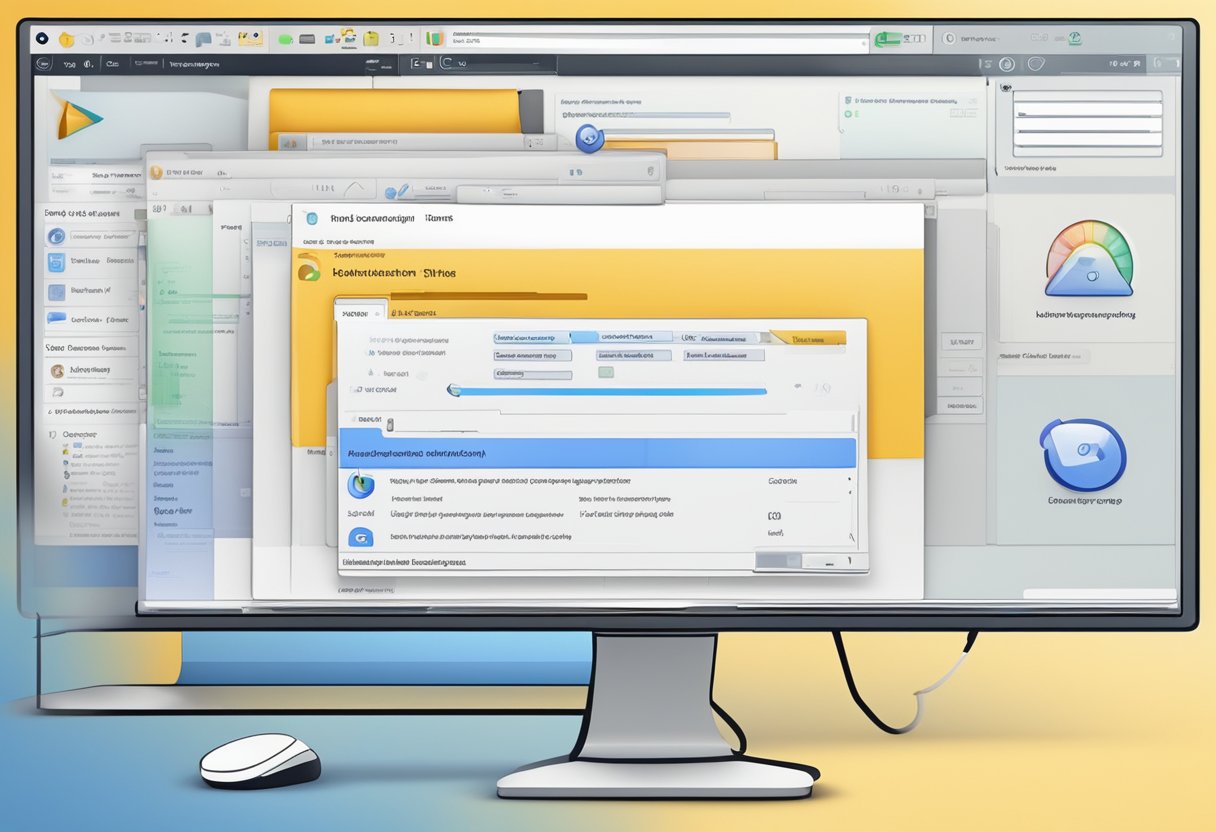Click the round blue disk icon

[1082, 453]
